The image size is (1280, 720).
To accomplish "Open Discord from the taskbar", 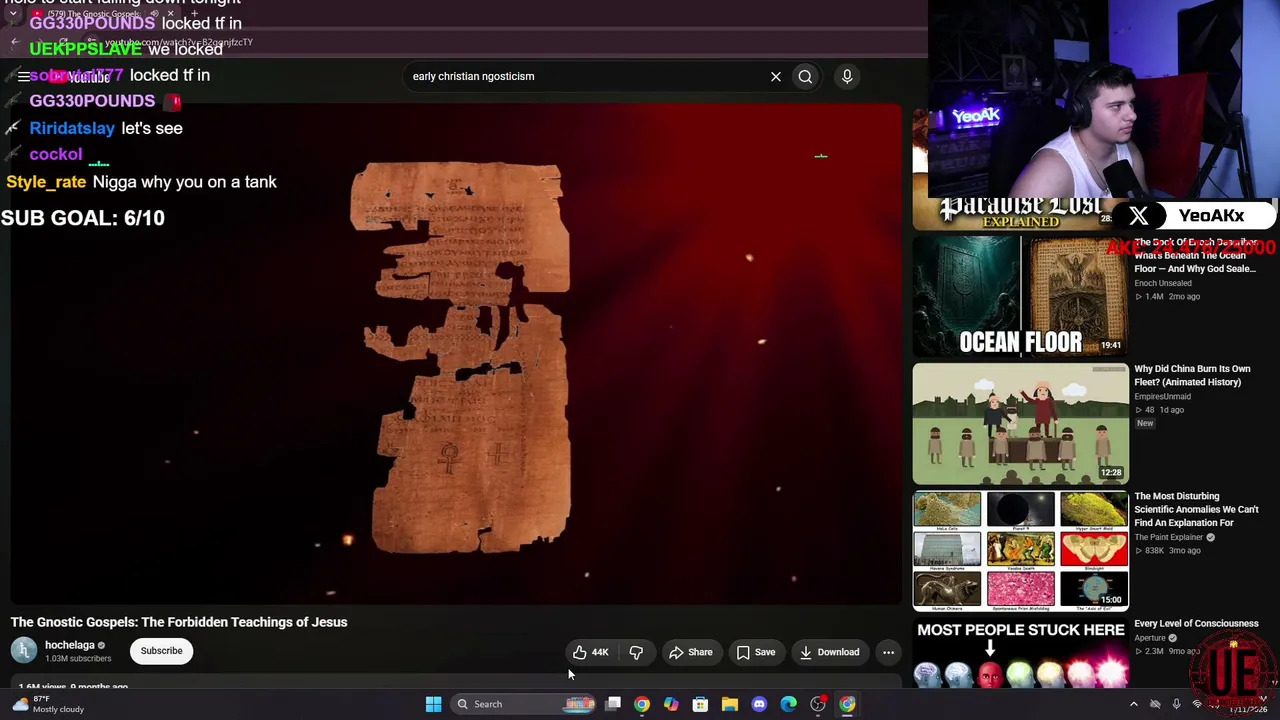I will pos(759,704).
